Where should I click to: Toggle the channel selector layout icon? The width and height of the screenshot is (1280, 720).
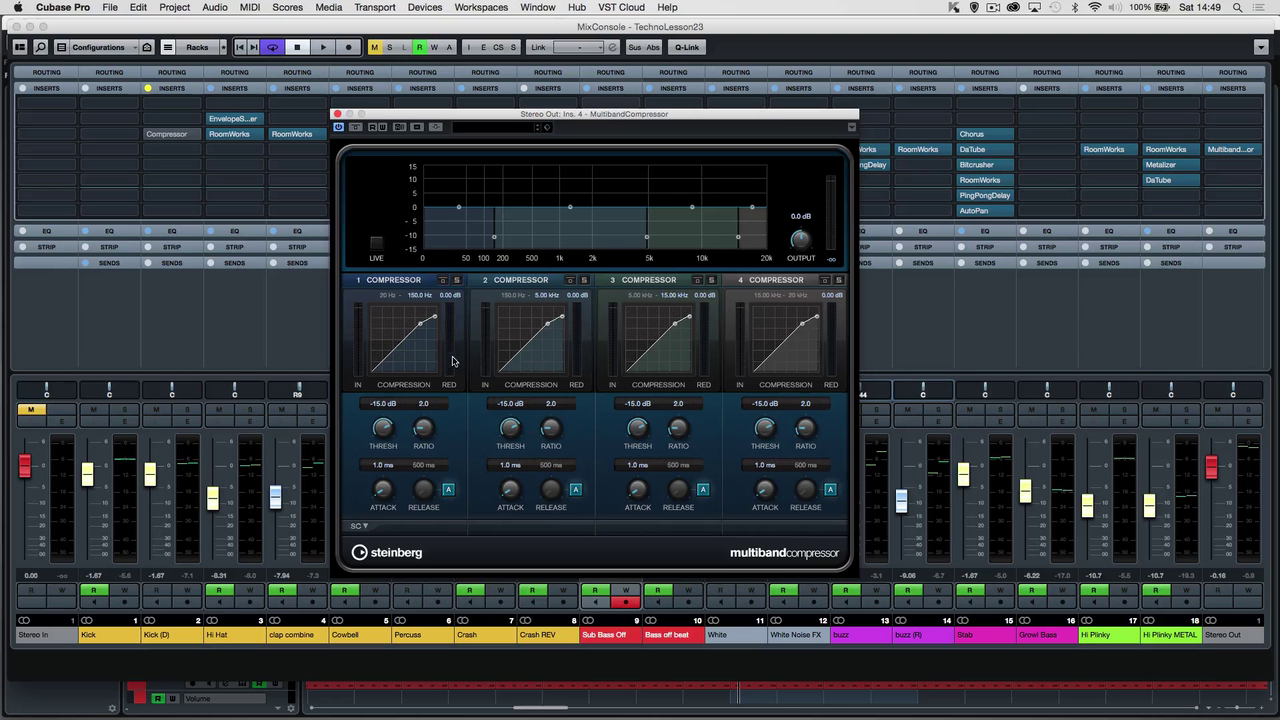tap(19, 47)
